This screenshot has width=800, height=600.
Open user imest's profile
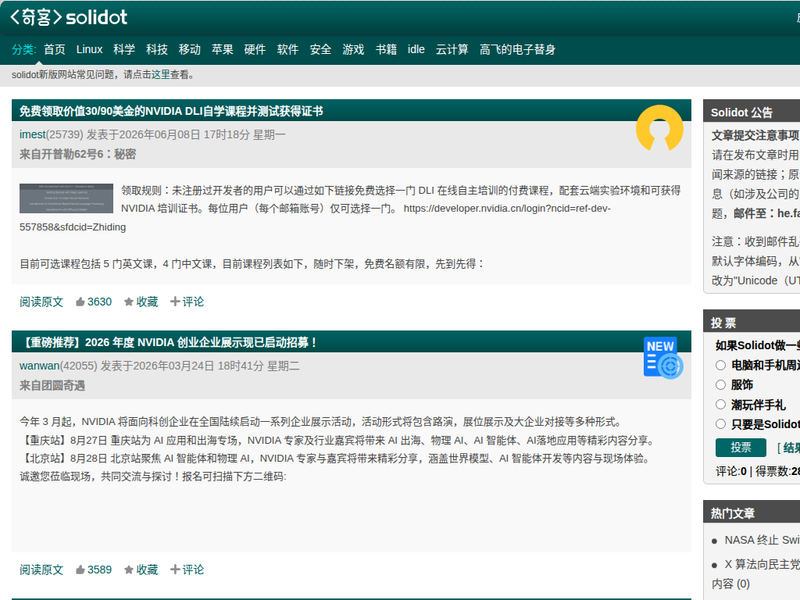point(33,135)
